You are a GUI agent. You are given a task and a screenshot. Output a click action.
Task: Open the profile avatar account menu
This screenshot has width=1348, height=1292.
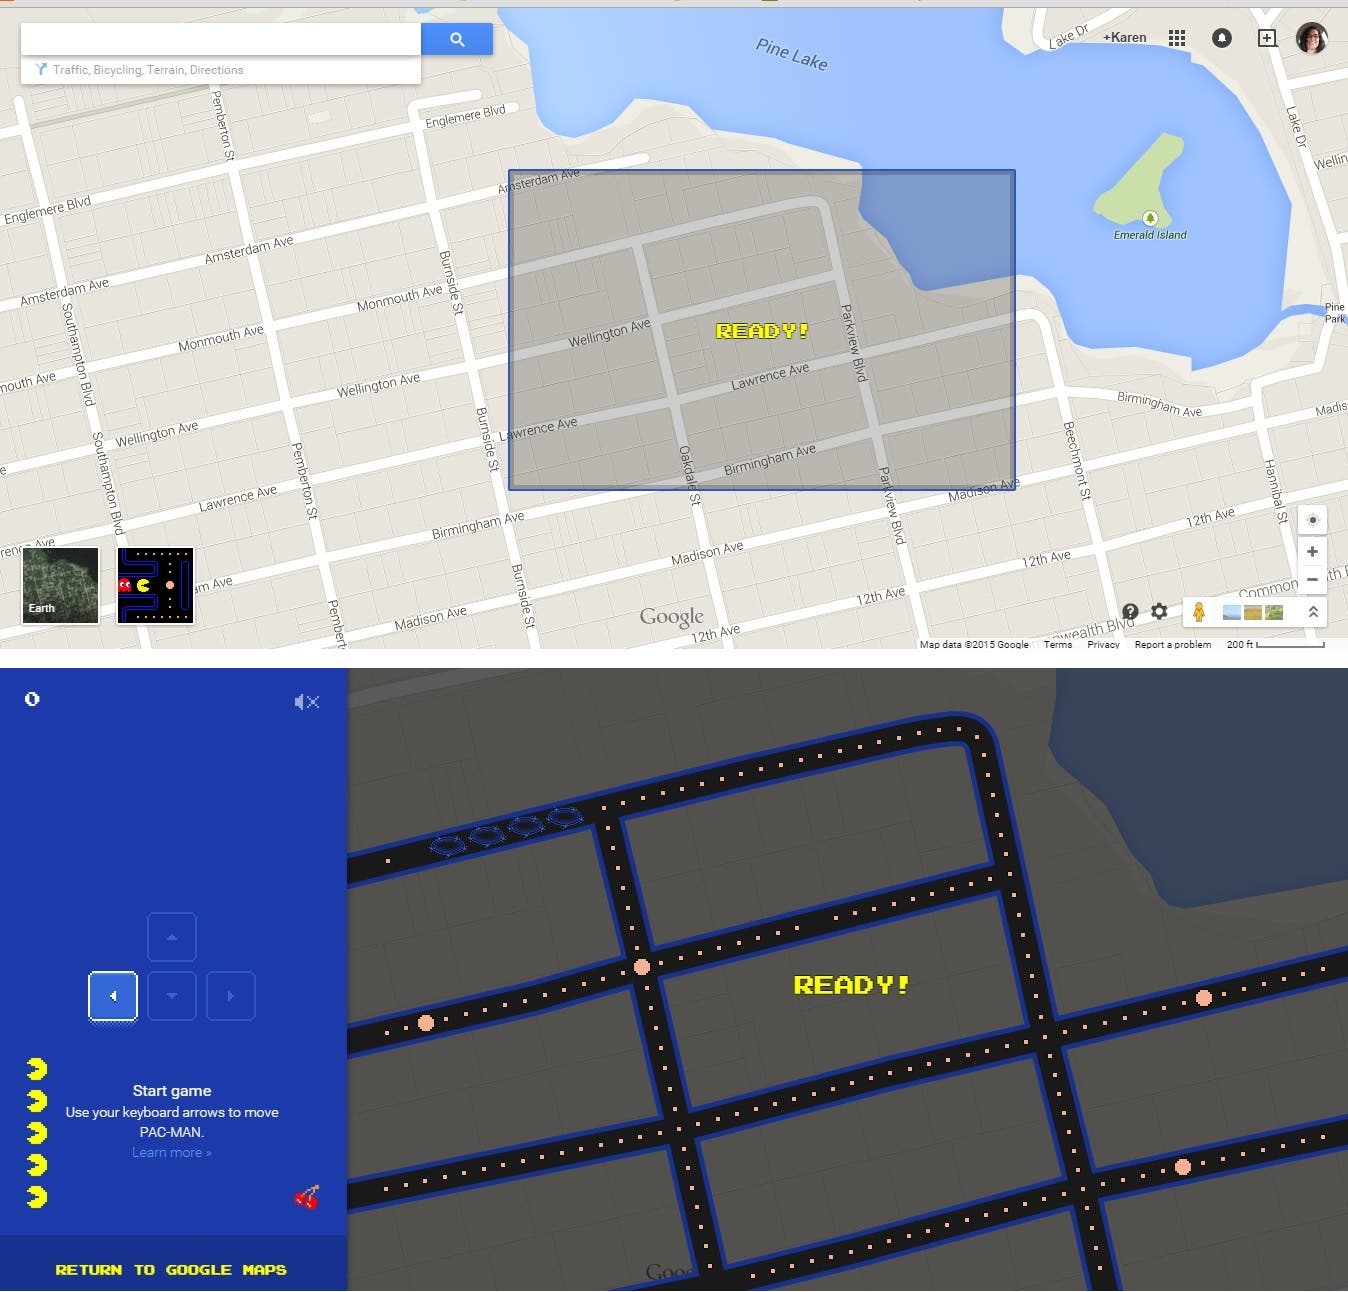1311,38
